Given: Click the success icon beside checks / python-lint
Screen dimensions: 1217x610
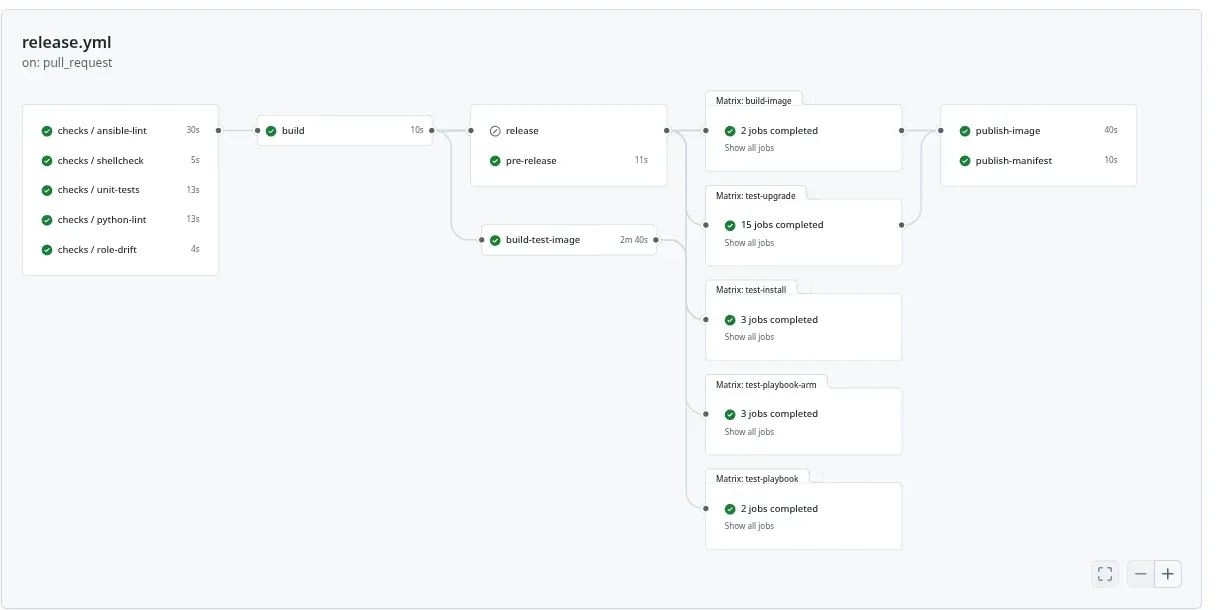Looking at the screenshot, I should pos(47,220).
